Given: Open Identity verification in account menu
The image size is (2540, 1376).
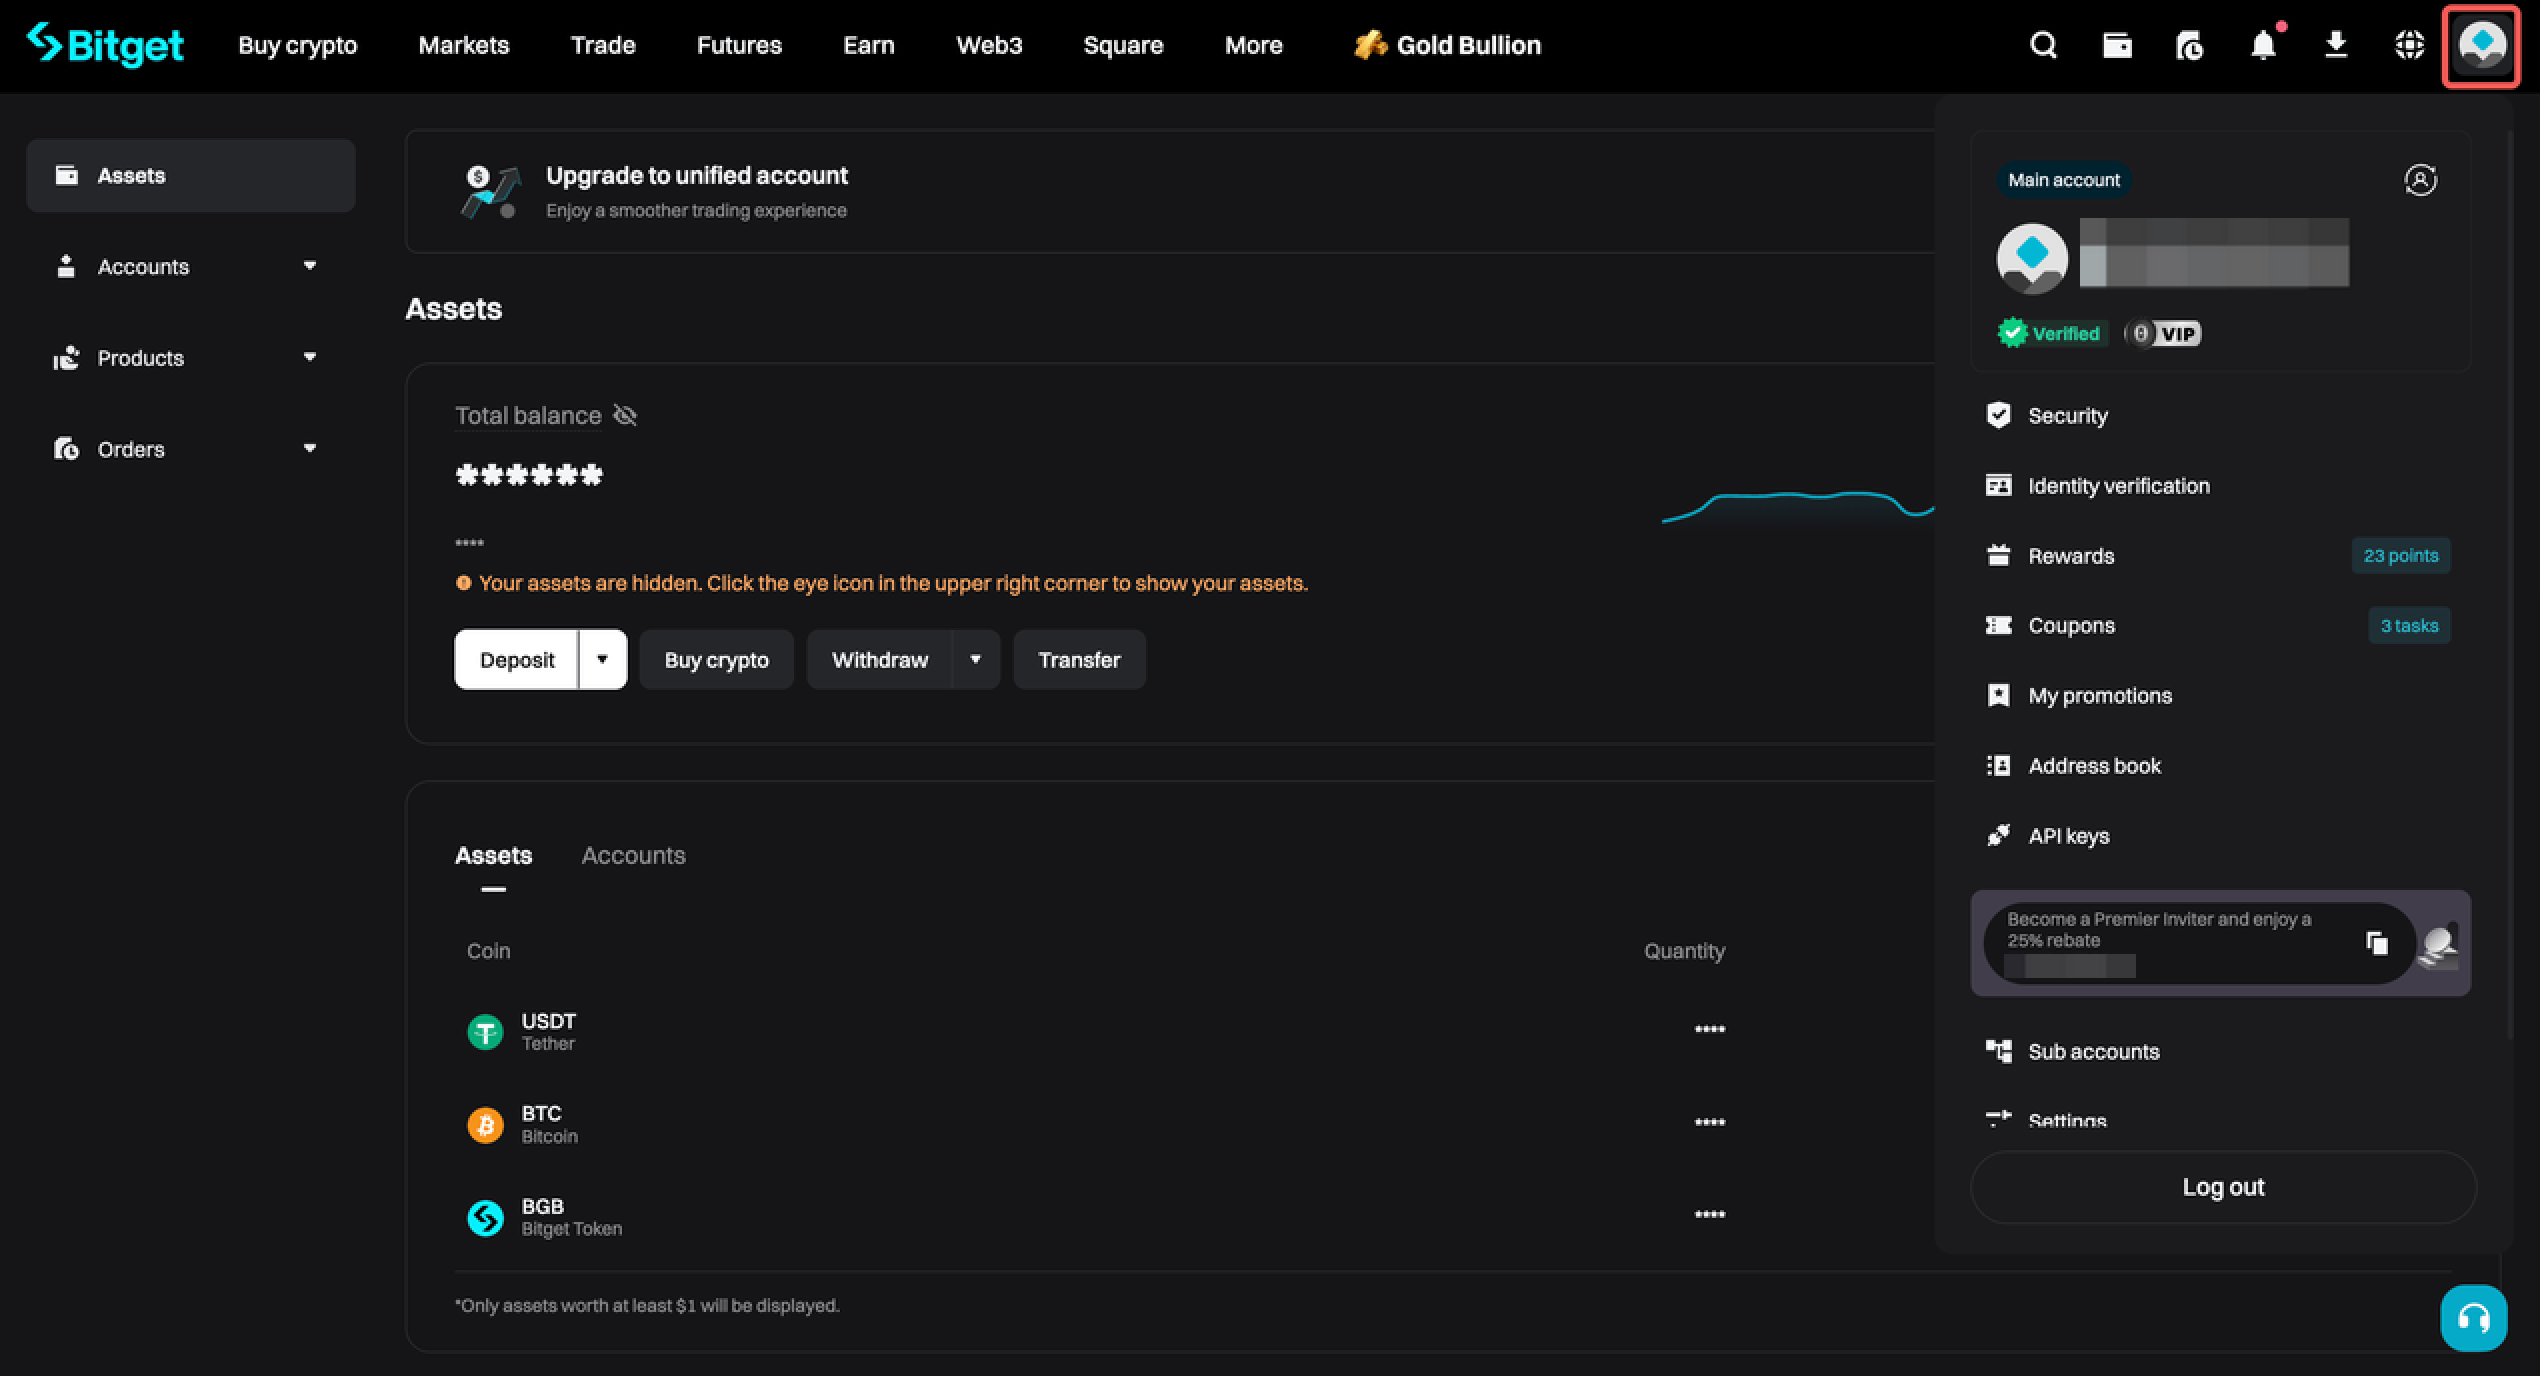Looking at the screenshot, I should click(2220, 485).
